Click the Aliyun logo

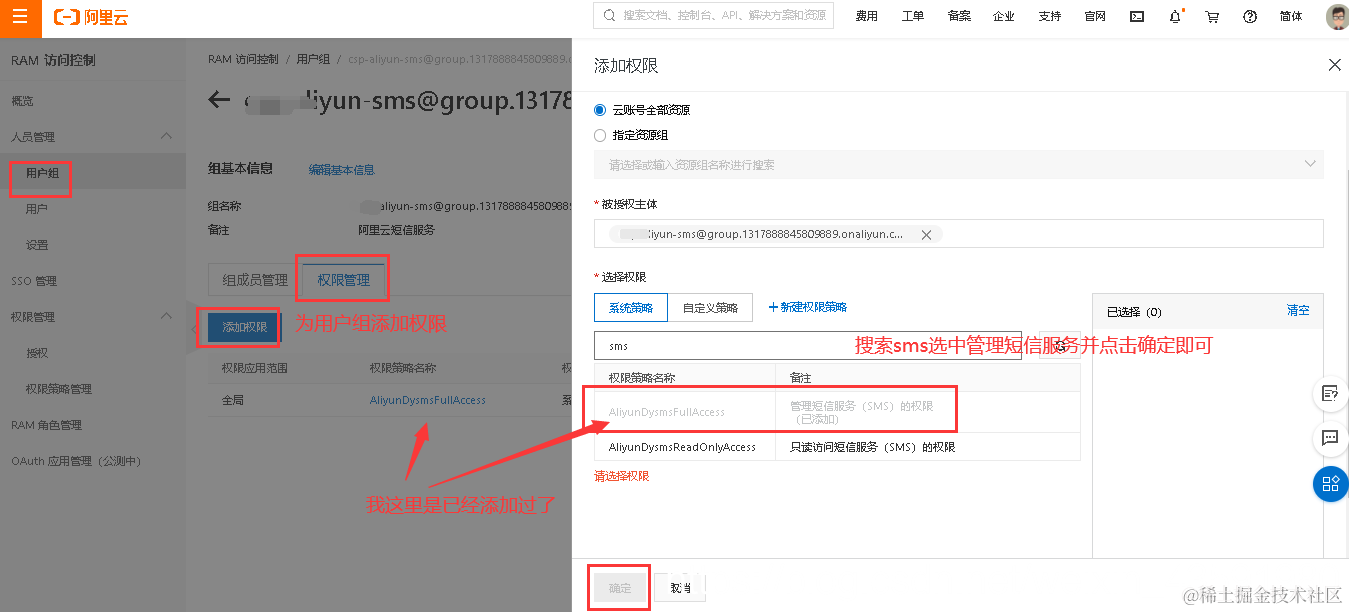pos(91,17)
